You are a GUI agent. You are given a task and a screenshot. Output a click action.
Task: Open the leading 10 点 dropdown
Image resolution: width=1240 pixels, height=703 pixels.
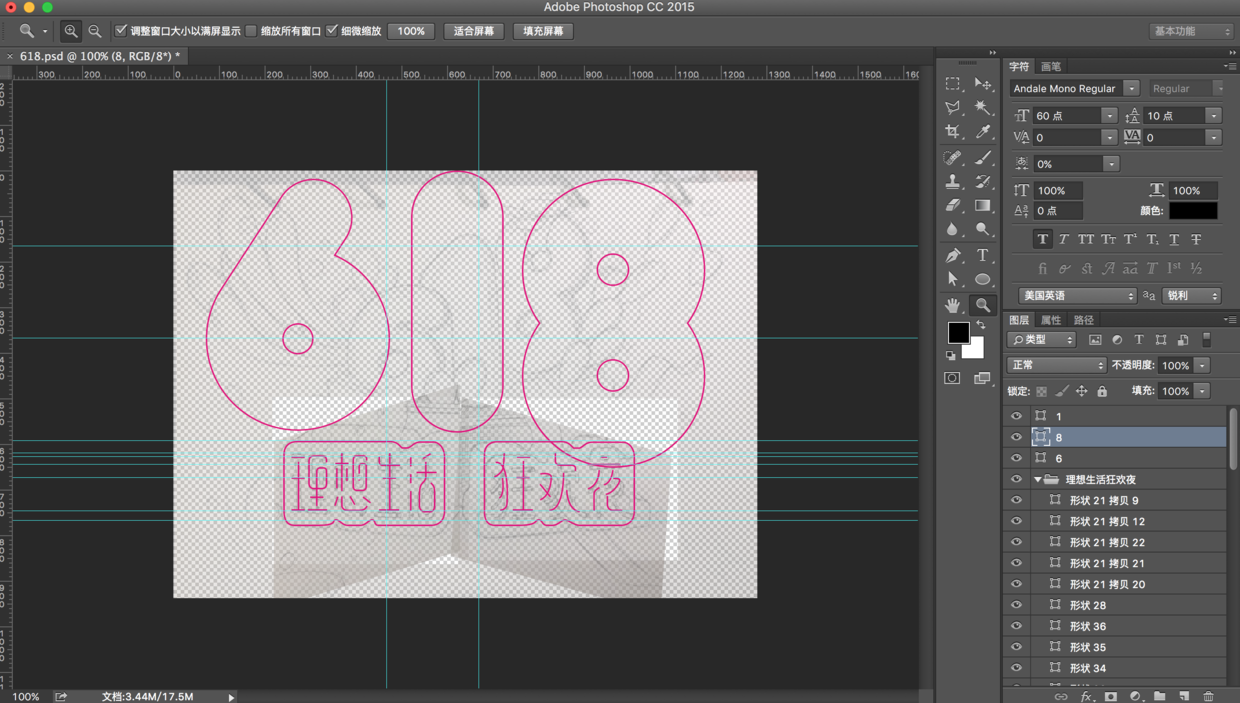[x=1213, y=116]
